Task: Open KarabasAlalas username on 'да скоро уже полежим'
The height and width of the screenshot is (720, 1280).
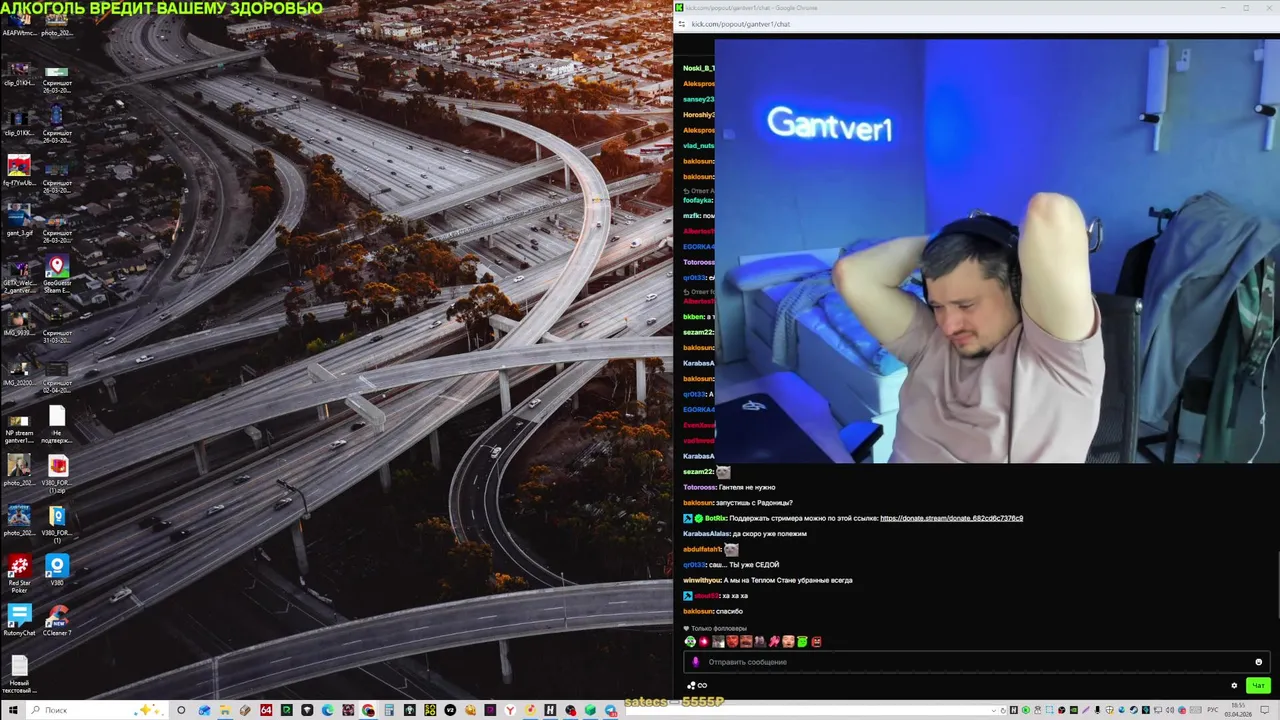Action: tap(708, 534)
